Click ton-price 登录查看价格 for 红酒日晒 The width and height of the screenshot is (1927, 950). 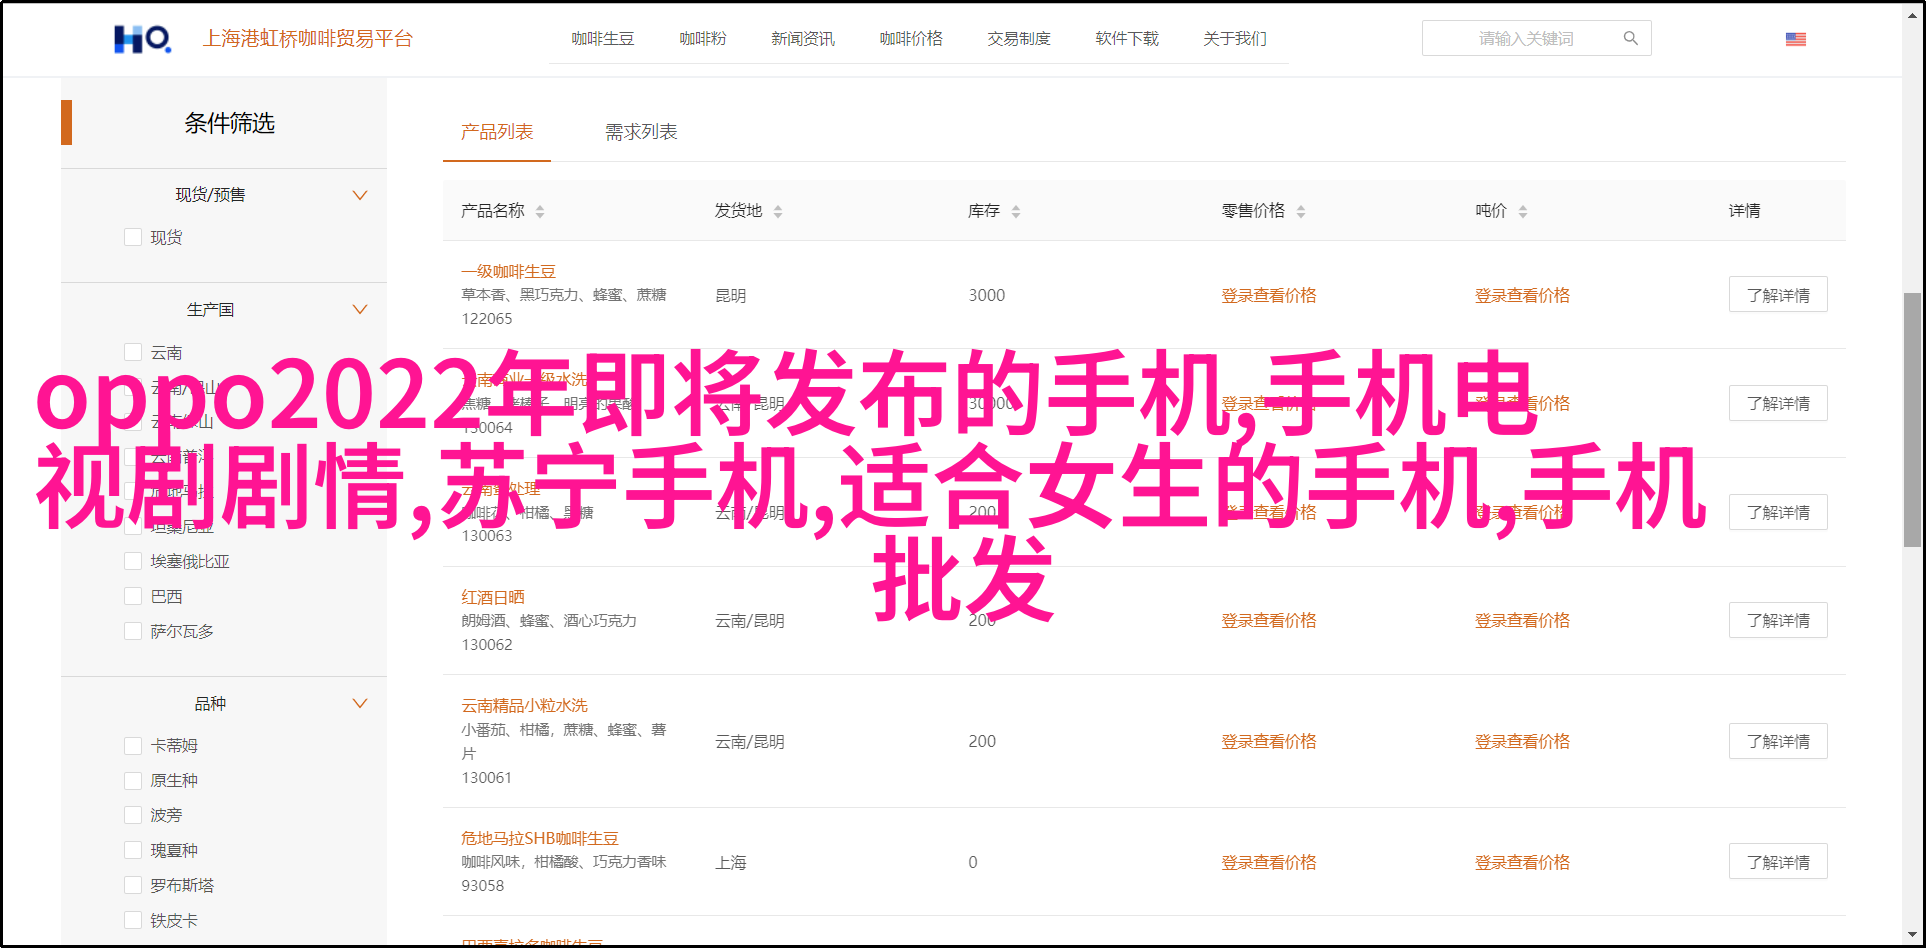tap(1522, 620)
